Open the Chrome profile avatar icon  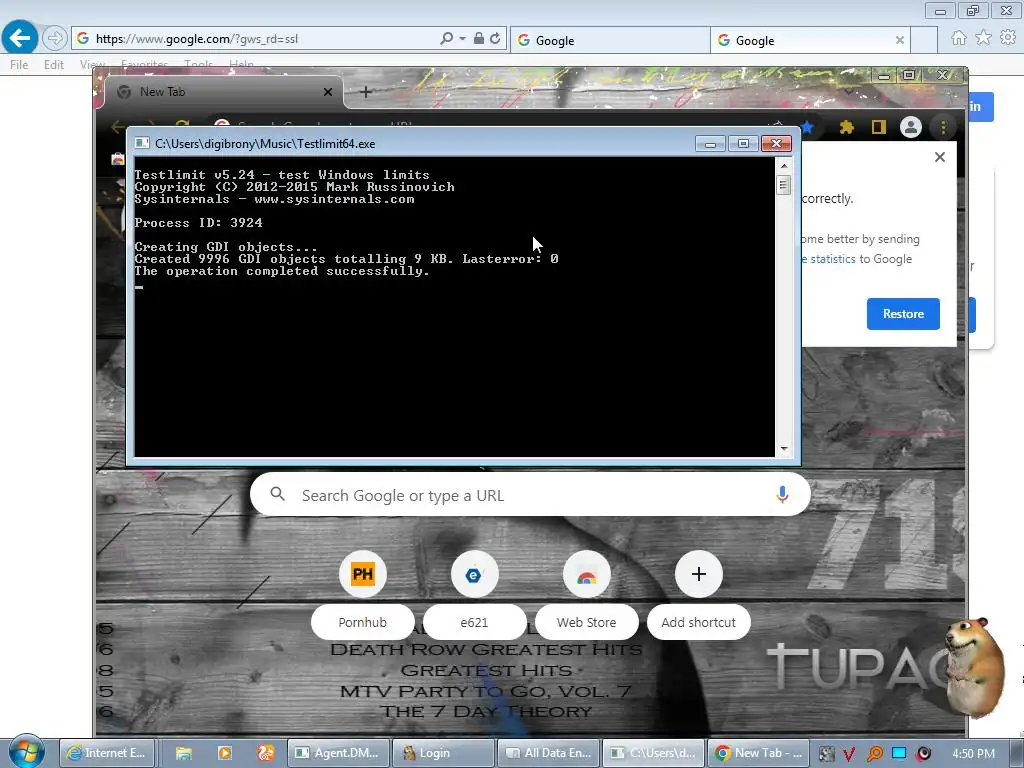tap(910, 127)
